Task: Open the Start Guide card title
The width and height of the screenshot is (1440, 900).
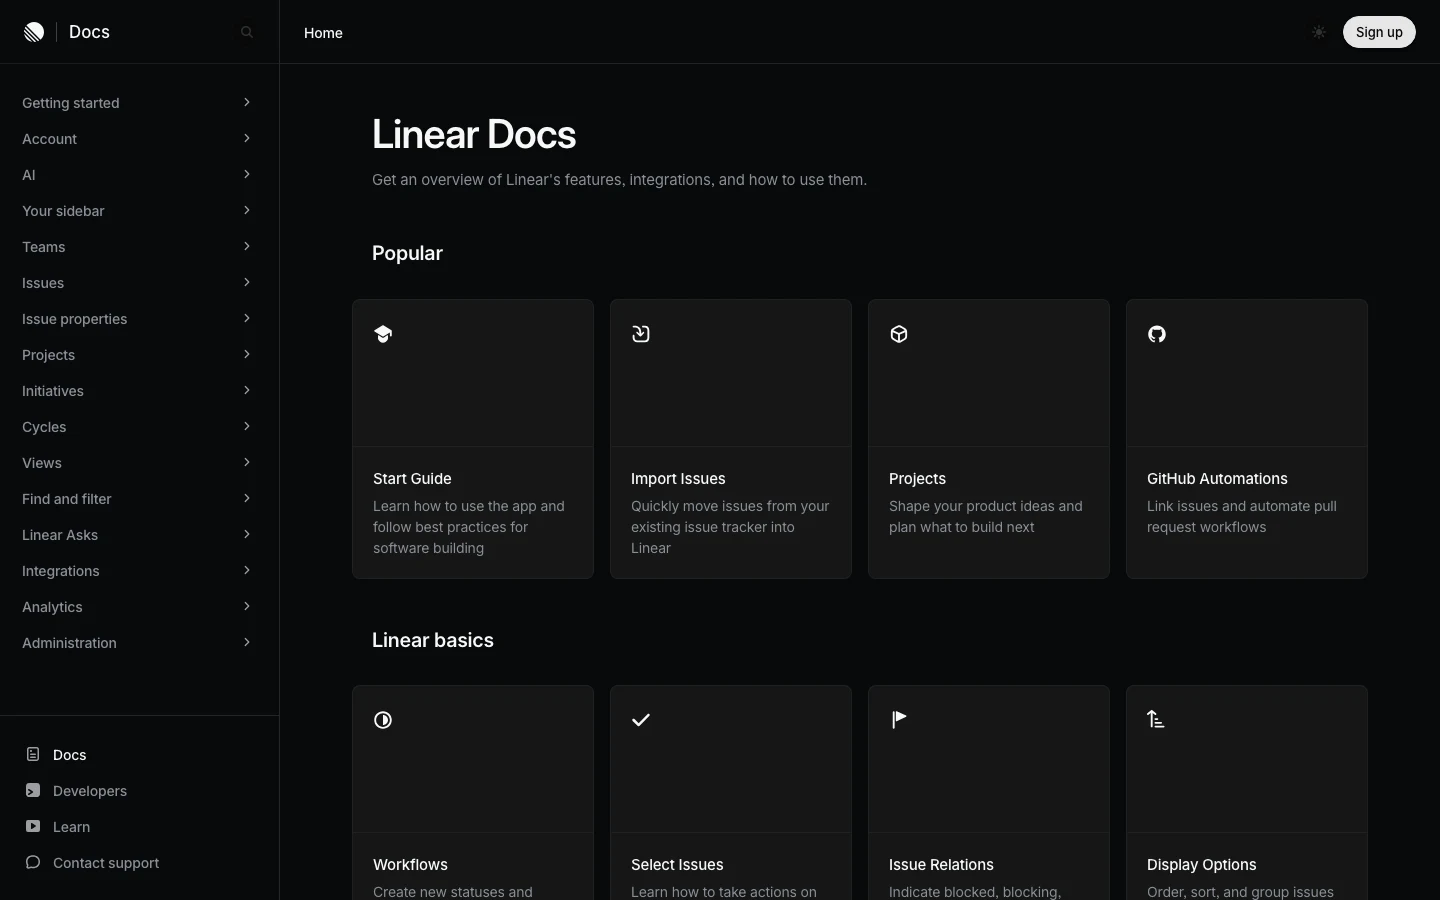Action: [x=412, y=479]
